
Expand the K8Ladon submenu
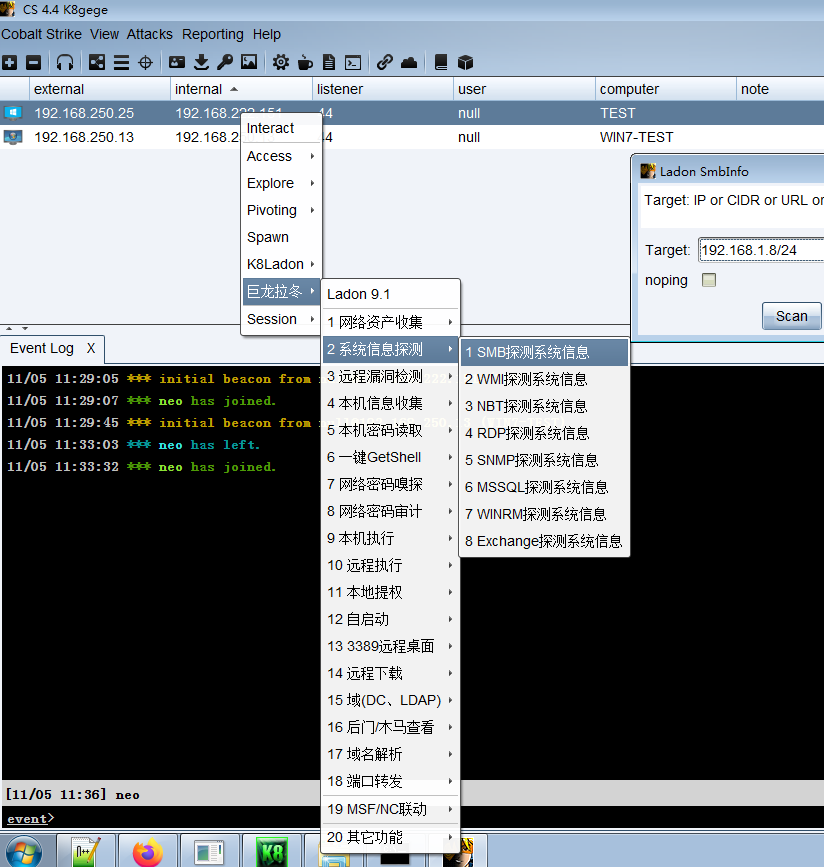[x=281, y=264]
